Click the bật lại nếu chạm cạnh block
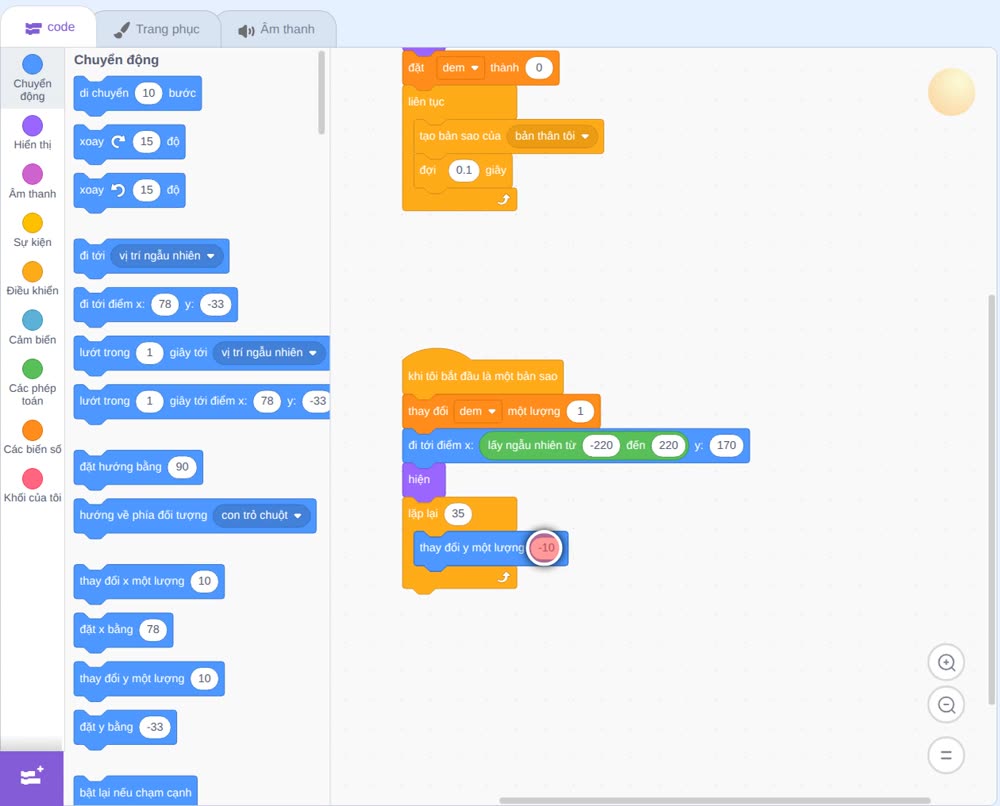 click(x=136, y=792)
